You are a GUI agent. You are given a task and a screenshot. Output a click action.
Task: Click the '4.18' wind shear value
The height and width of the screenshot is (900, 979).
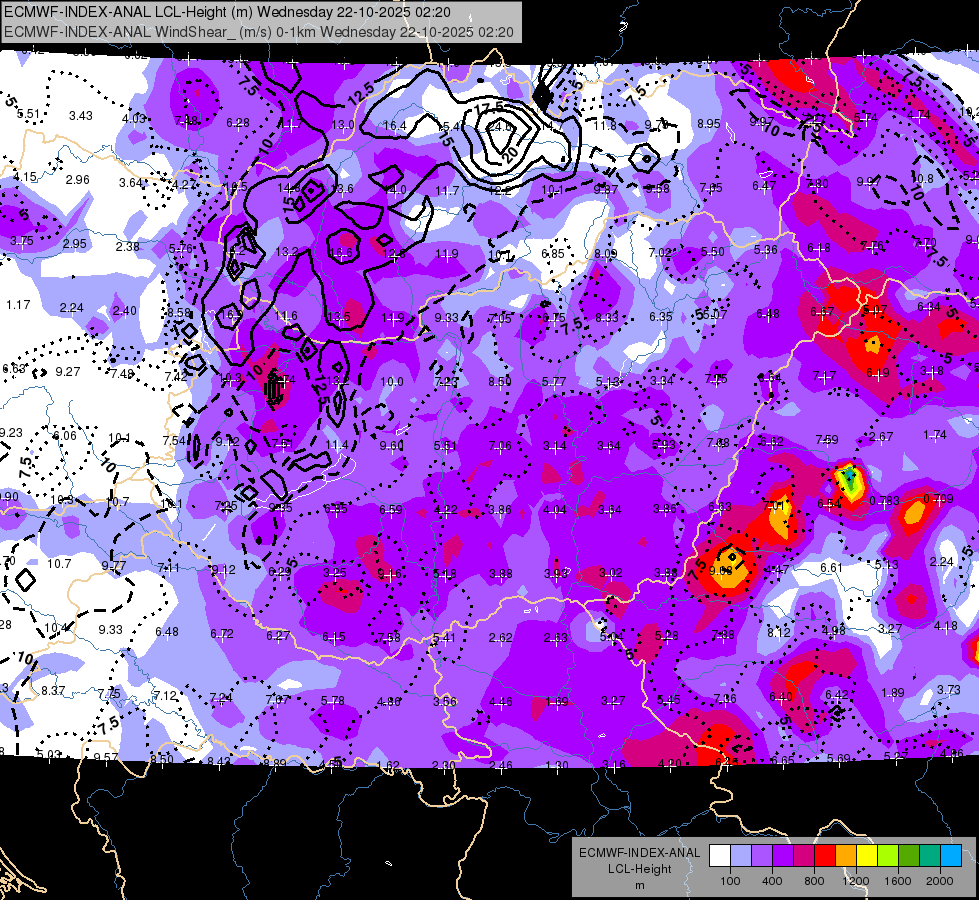pyautogui.click(x=945, y=626)
